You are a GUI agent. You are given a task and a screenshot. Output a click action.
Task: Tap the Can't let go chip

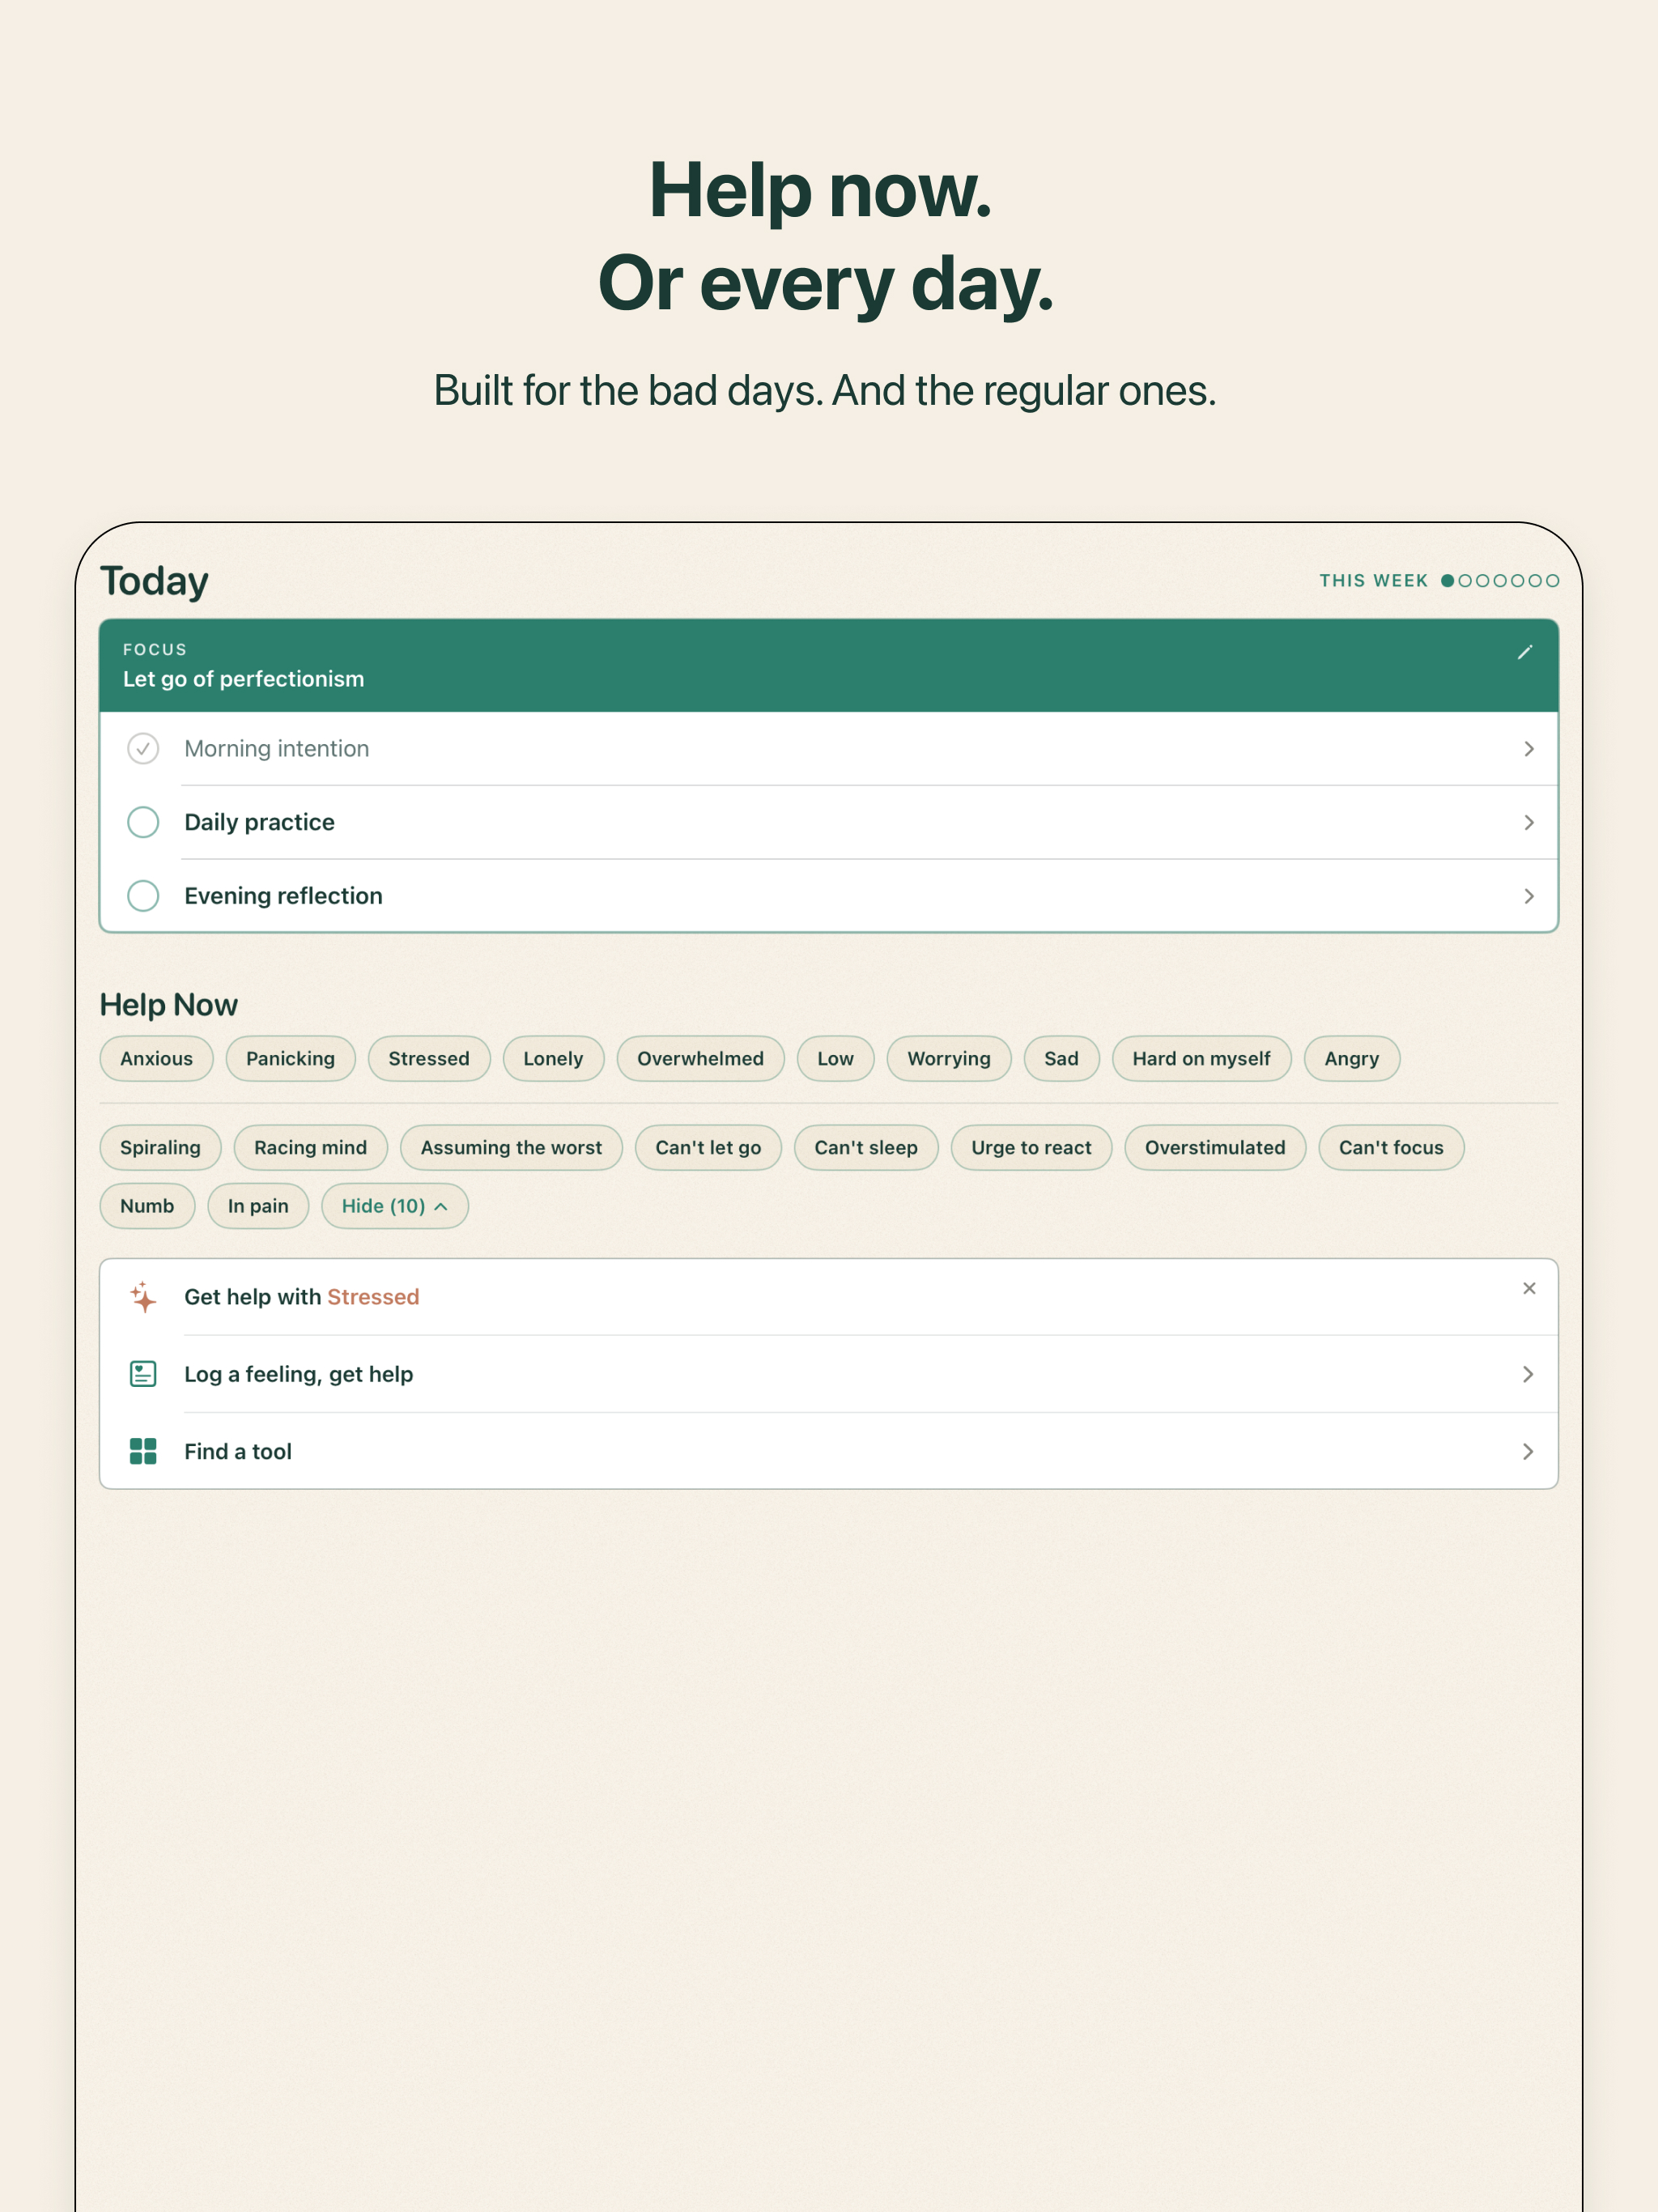pyautogui.click(x=708, y=1147)
